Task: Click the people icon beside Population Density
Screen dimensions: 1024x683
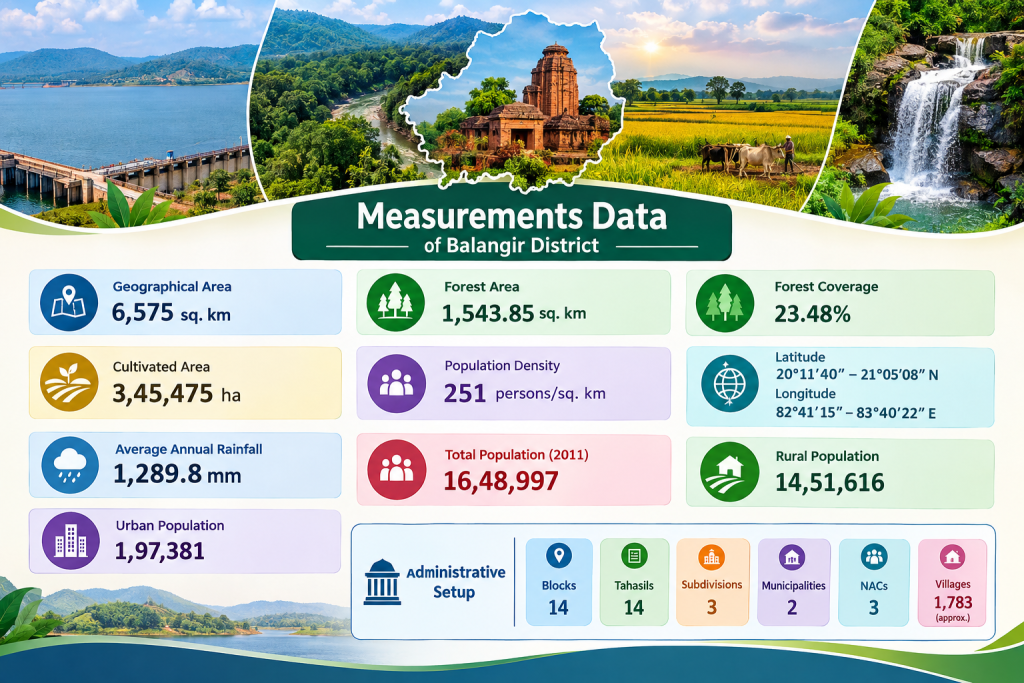Action: click(x=396, y=383)
